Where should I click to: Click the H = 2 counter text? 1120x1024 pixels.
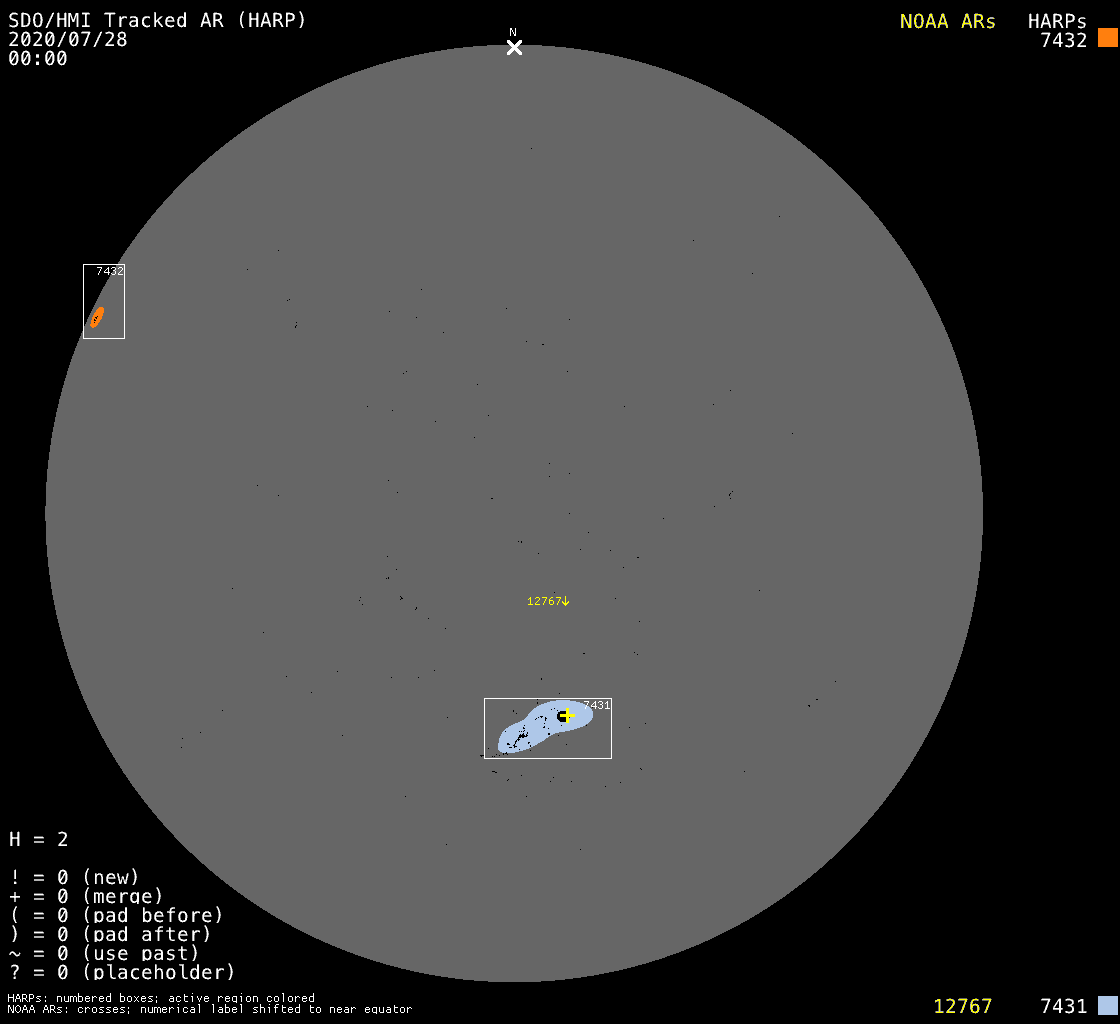(x=38, y=839)
